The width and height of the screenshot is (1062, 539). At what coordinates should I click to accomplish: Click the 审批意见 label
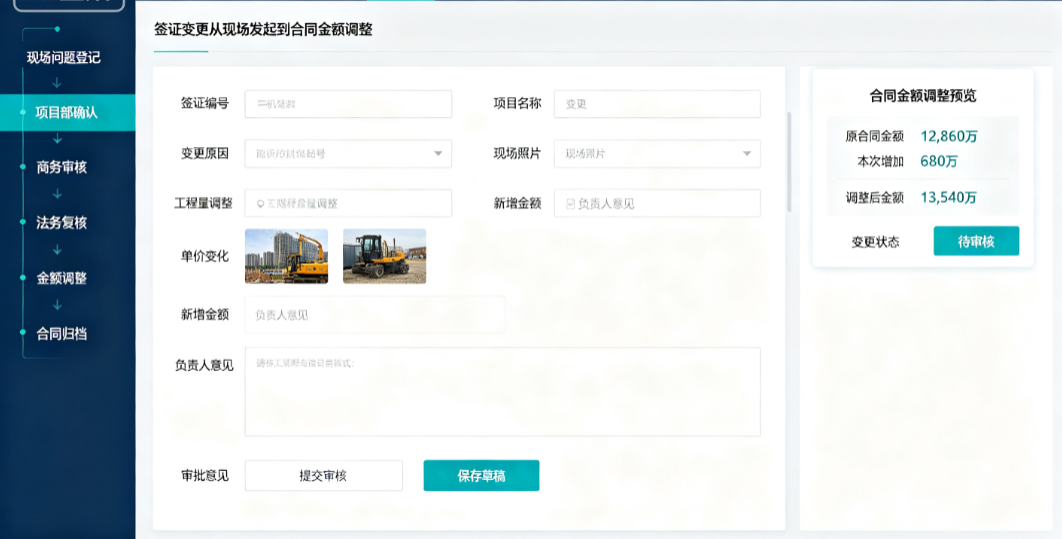205,476
